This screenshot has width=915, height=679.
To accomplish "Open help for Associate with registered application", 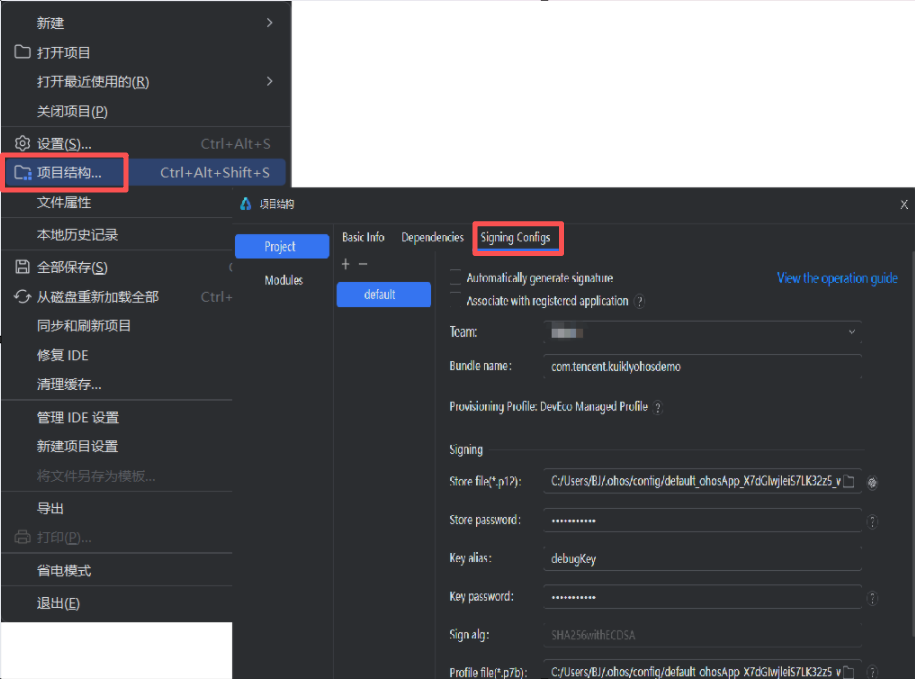I will 640,302.
